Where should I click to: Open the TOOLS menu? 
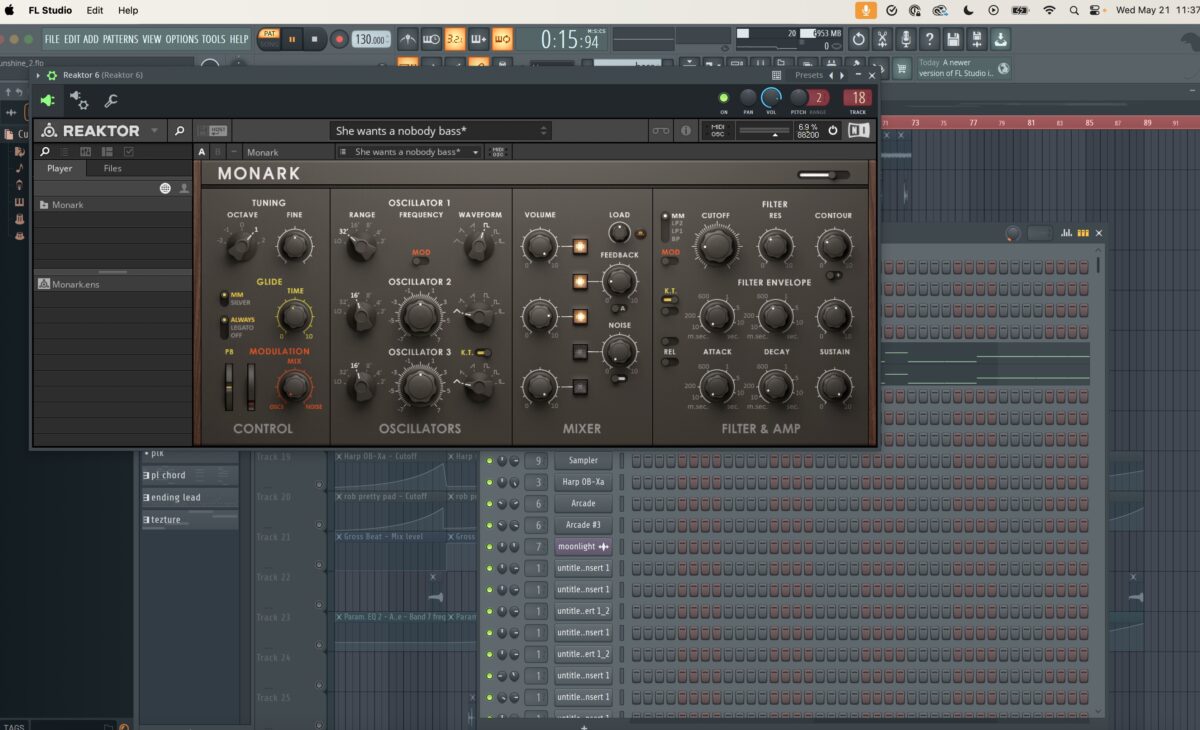tap(214, 40)
